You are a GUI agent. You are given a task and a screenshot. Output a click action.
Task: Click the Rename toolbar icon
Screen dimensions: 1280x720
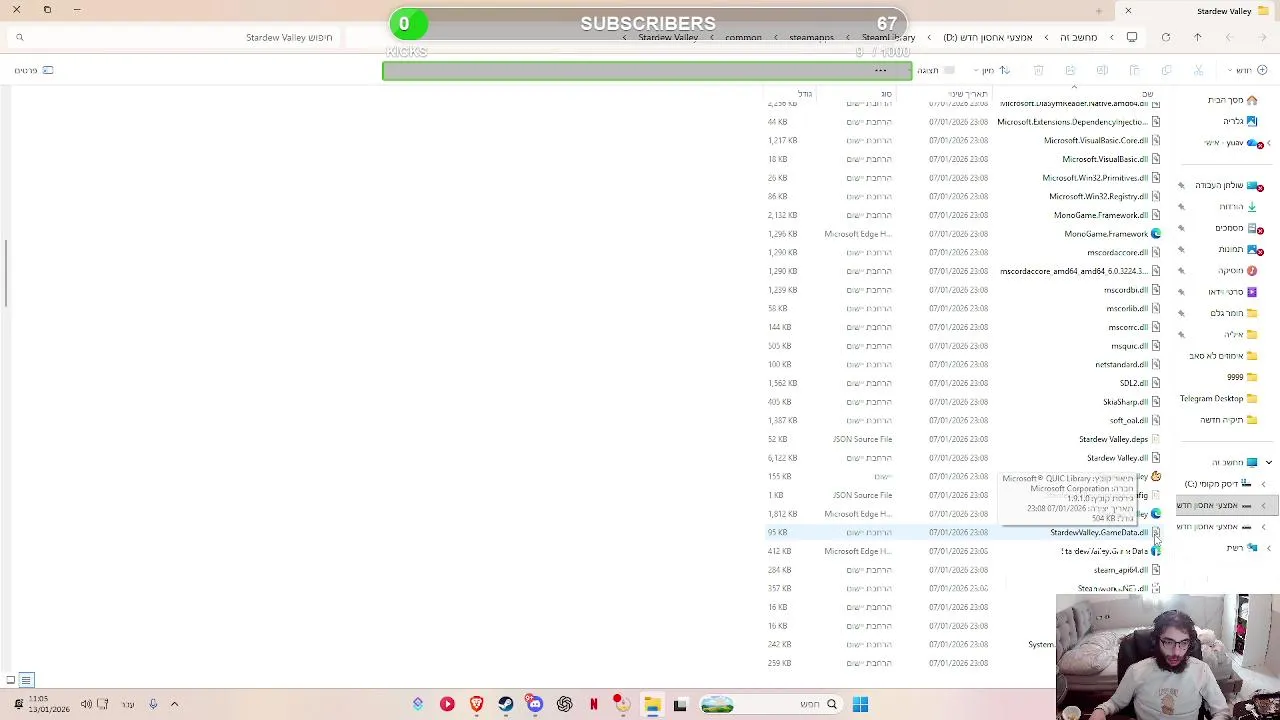click(1102, 70)
